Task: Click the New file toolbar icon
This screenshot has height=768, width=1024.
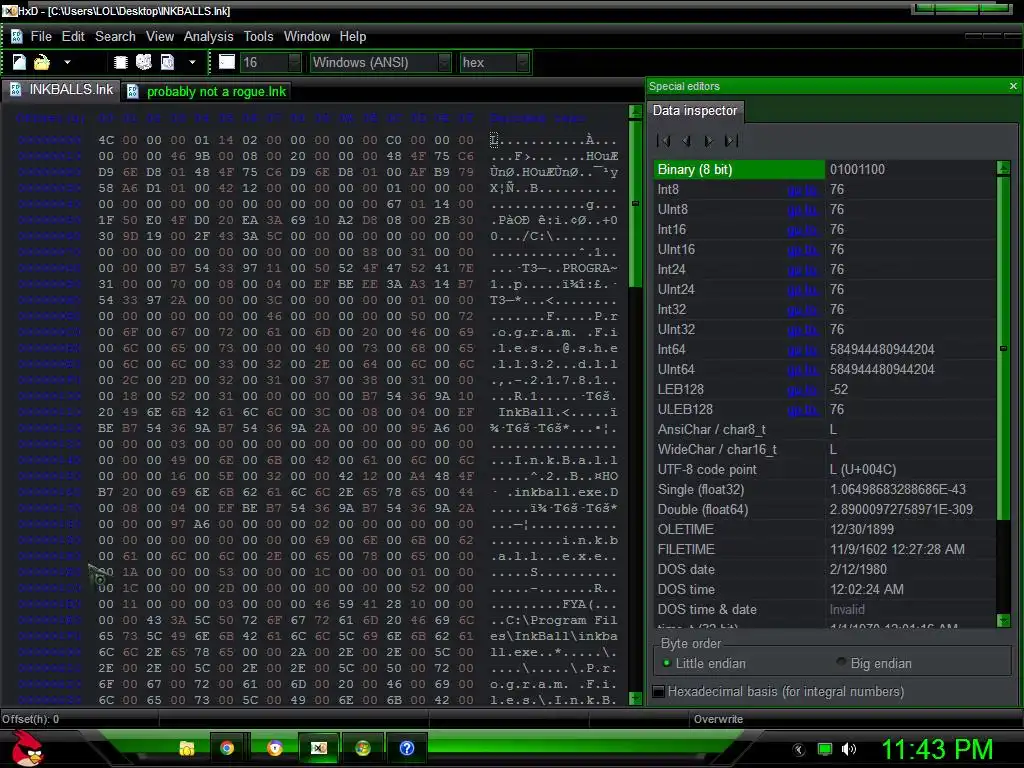Action: (19, 62)
